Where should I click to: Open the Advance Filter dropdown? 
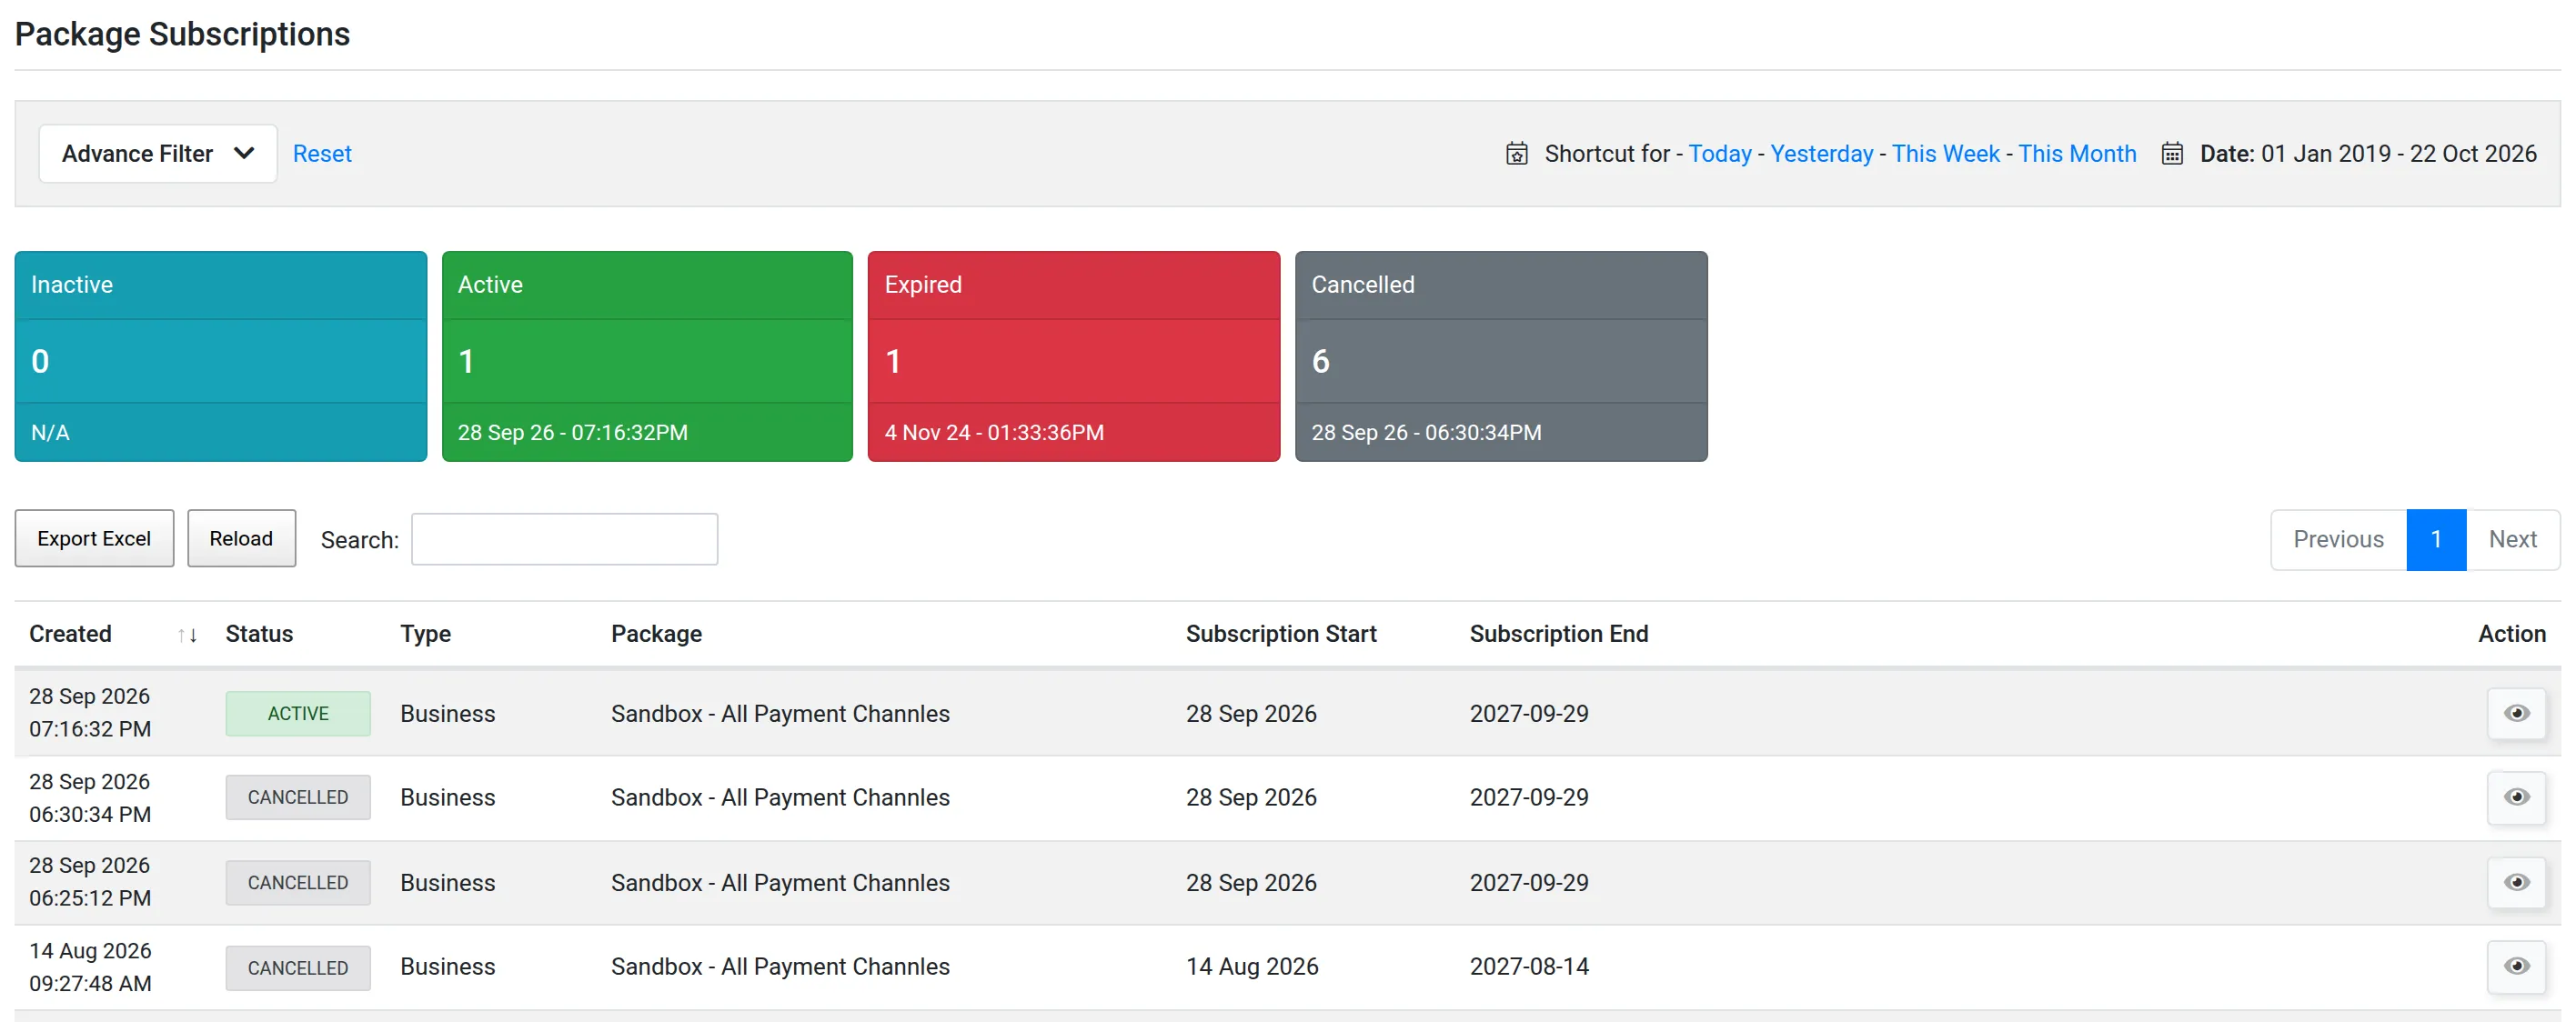coord(158,153)
